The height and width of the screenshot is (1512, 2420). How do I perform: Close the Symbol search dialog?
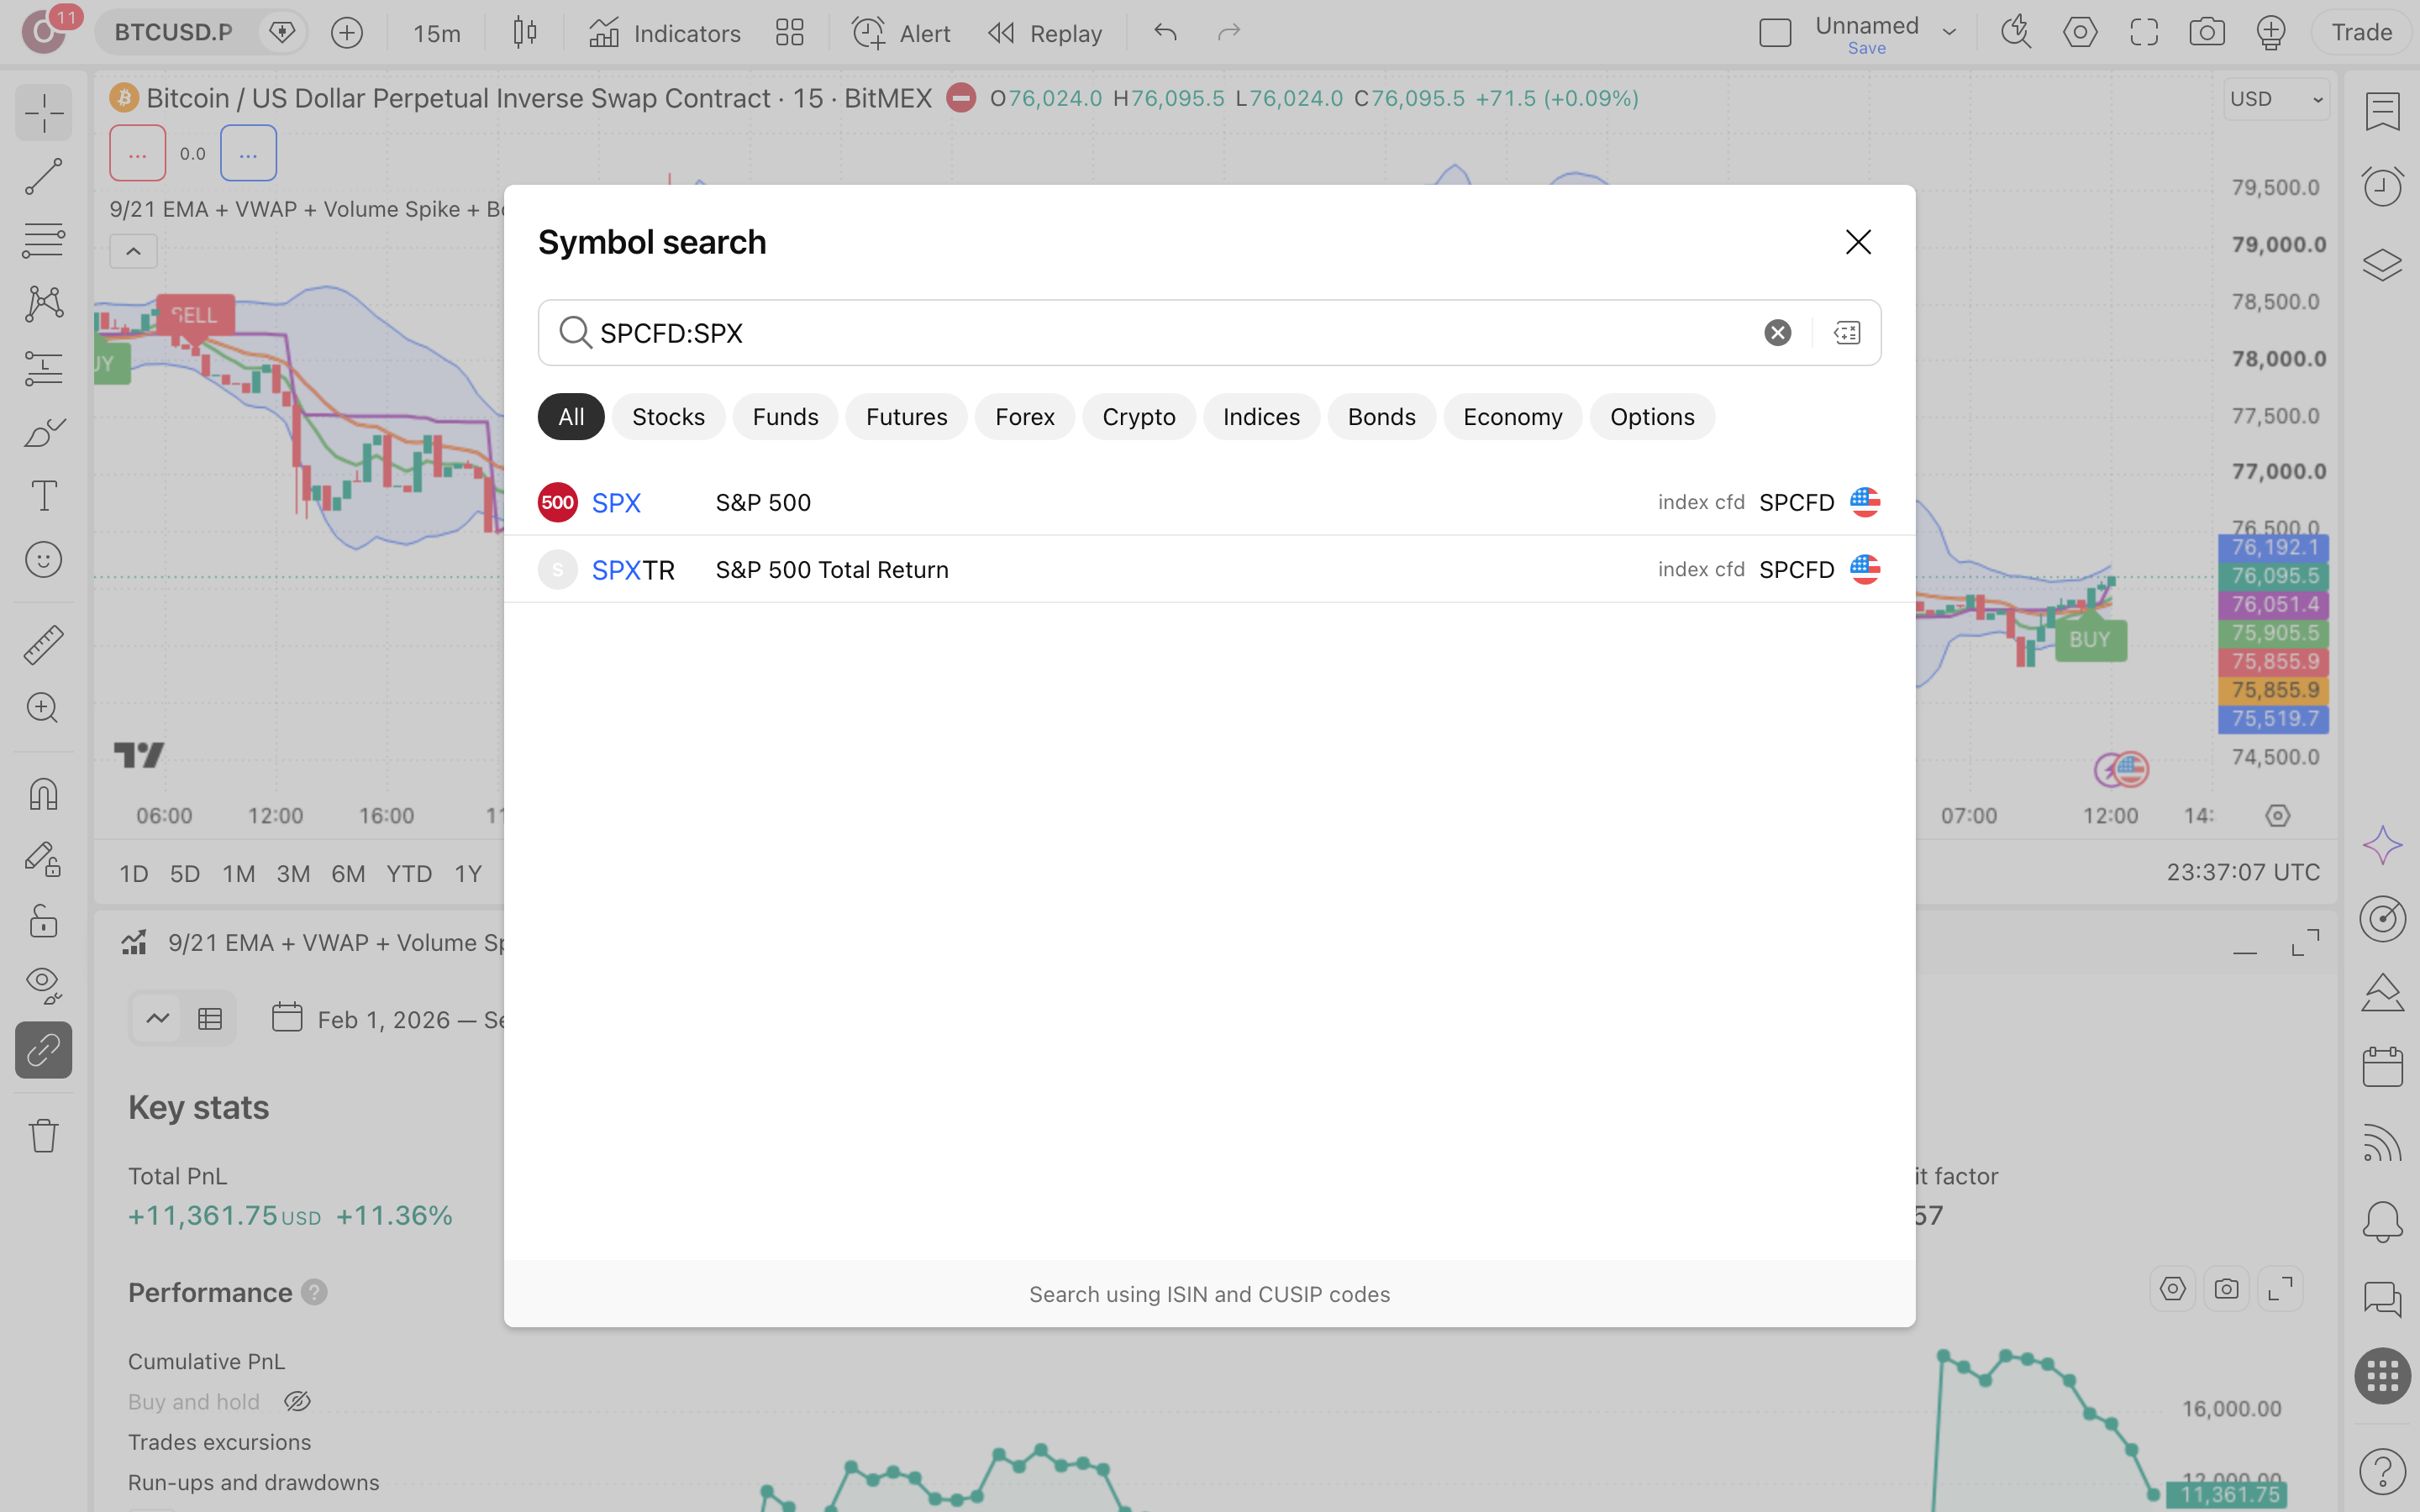[1858, 242]
